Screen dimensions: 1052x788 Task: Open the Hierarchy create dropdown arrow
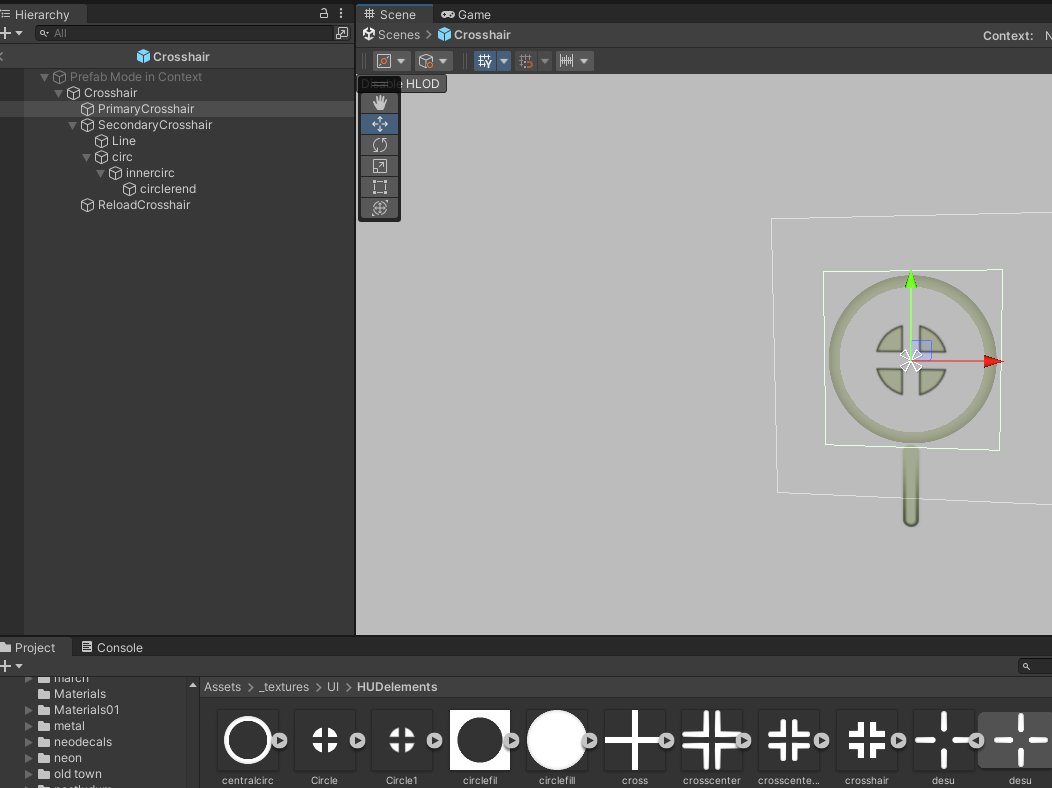(19, 33)
